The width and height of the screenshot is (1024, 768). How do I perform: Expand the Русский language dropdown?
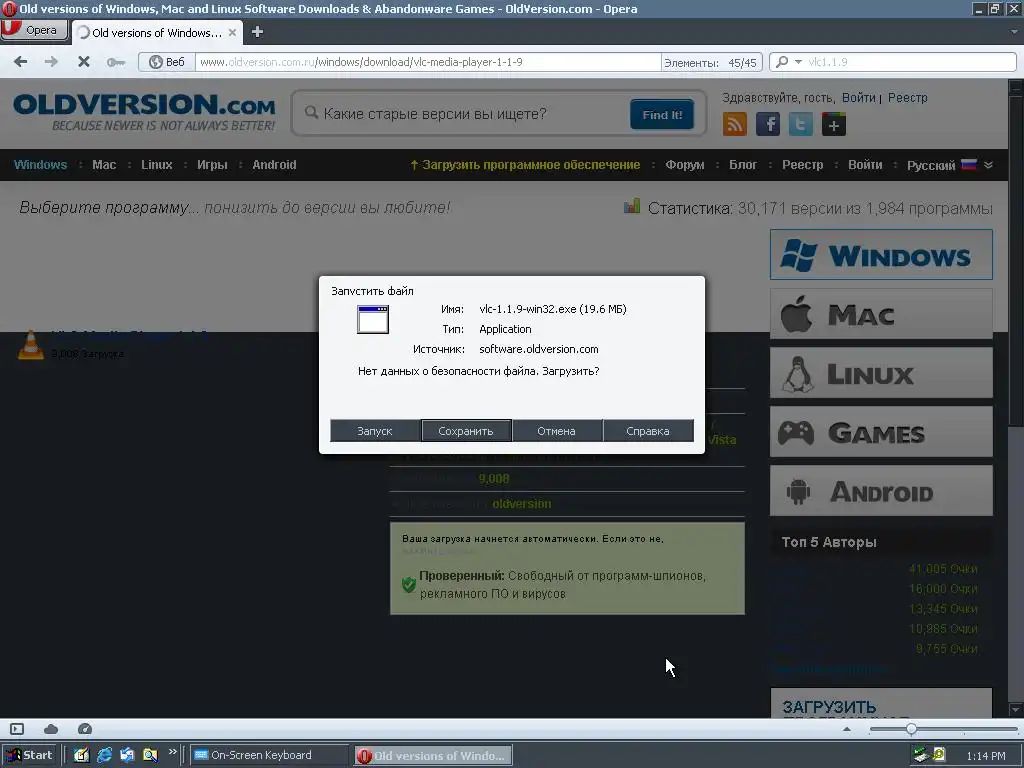950,165
